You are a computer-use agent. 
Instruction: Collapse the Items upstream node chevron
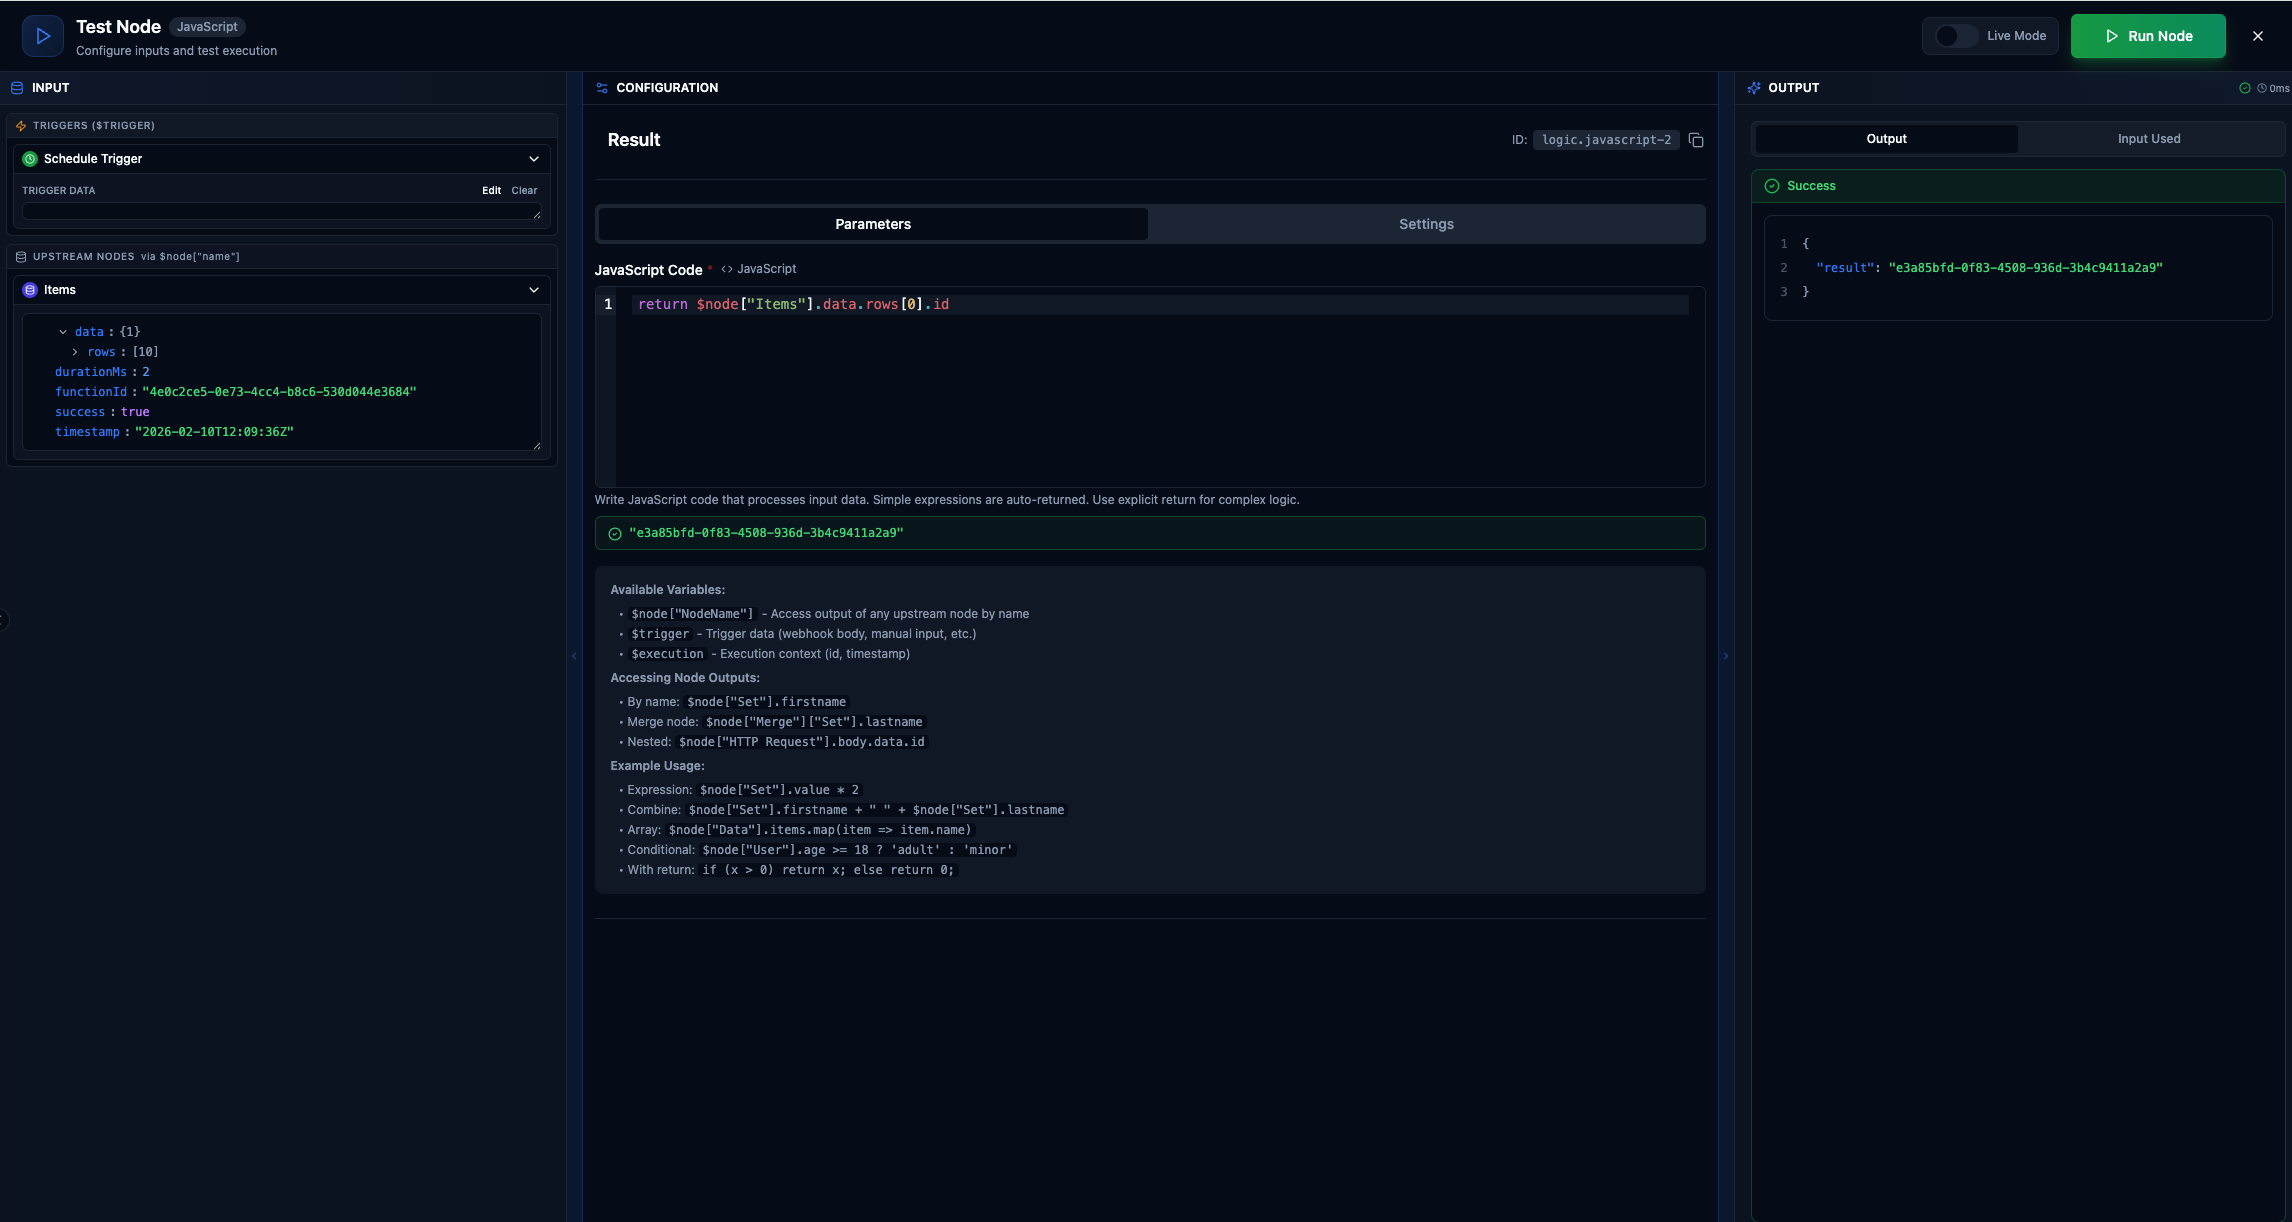point(534,290)
